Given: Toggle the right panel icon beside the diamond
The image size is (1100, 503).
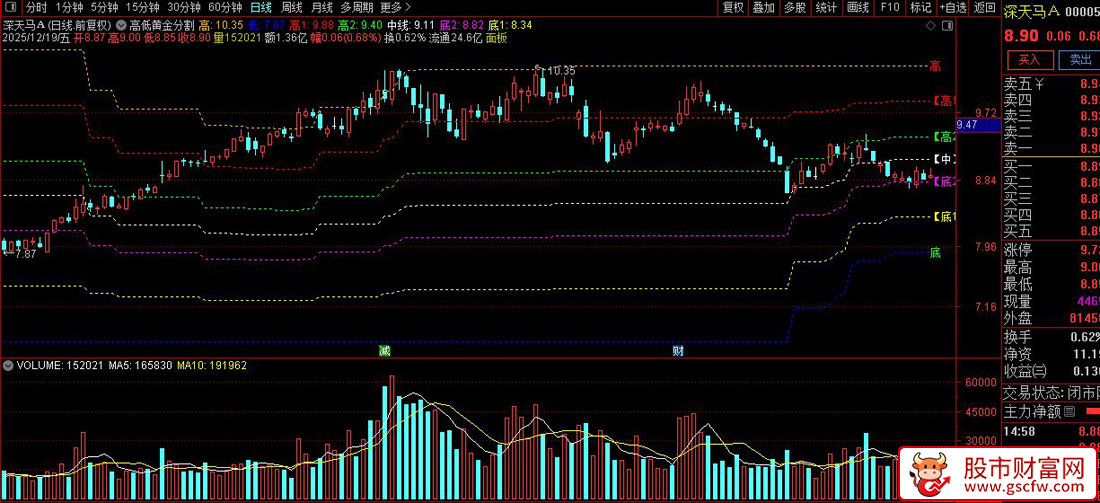Looking at the screenshot, I should click(x=948, y=26).
